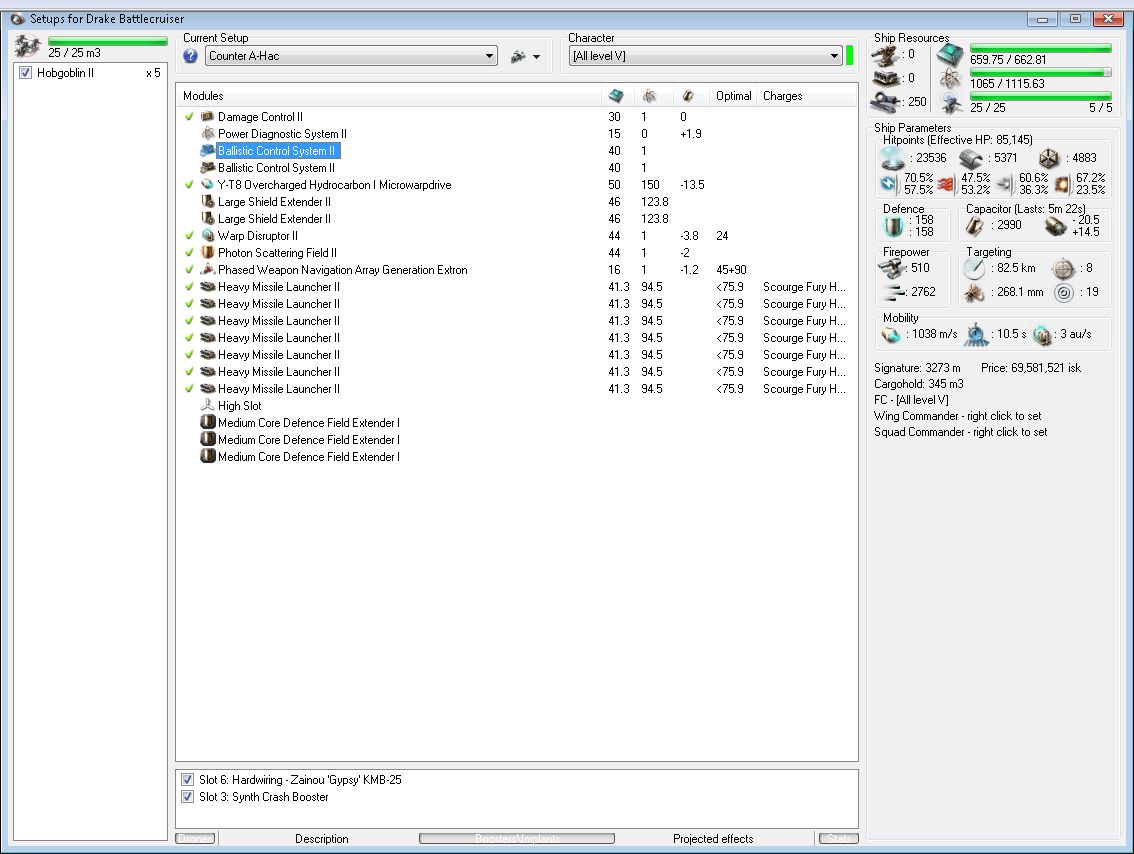
Task: Click the align time icon showing 10.5 s
Action: [x=976, y=334]
